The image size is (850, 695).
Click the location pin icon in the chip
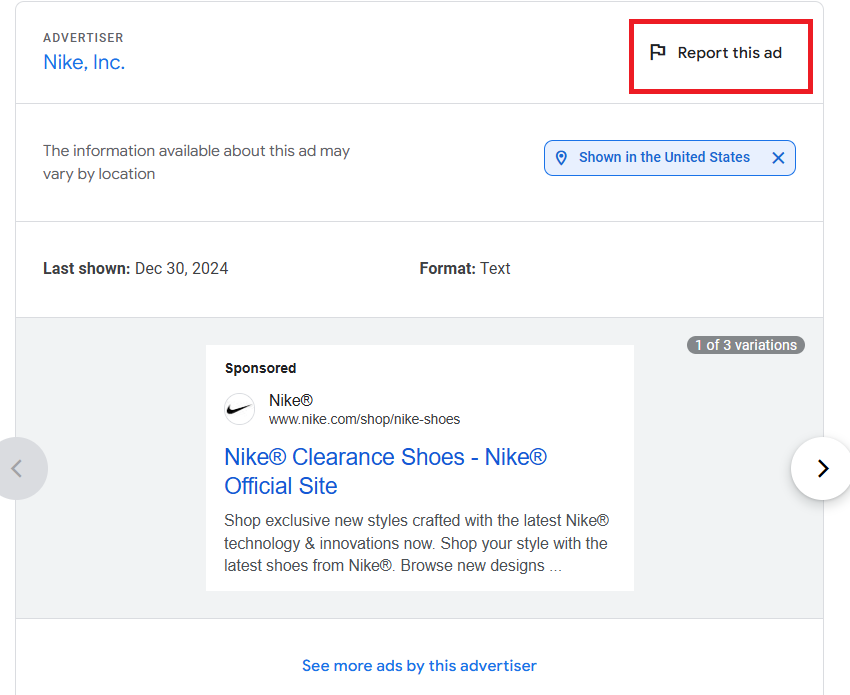[562, 158]
